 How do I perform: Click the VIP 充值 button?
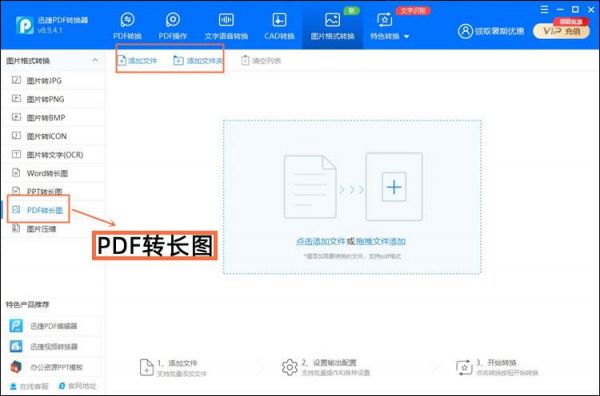pos(561,31)
